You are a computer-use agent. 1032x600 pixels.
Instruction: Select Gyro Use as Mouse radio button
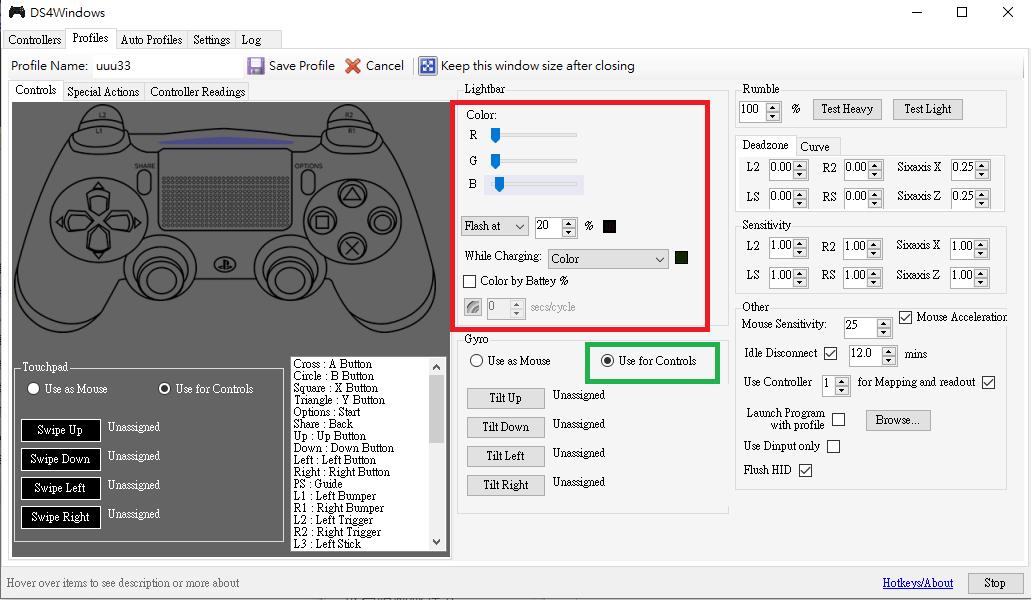476,361
